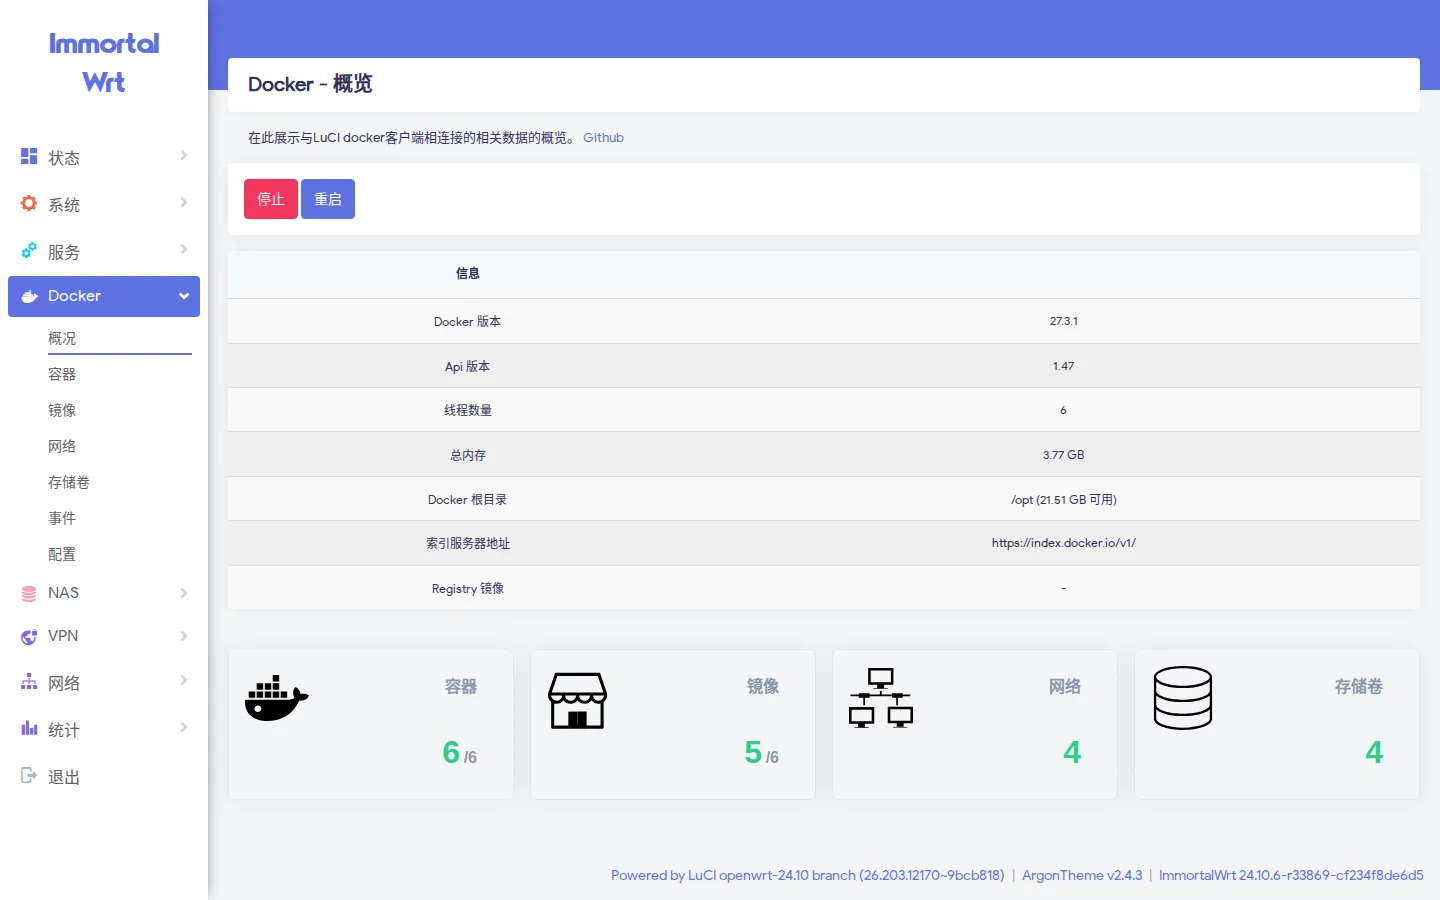This screenshot has width=1440, height=900.
Task: Select the Docker menu label
Action: pyautogui.click(x=74, y=296)
